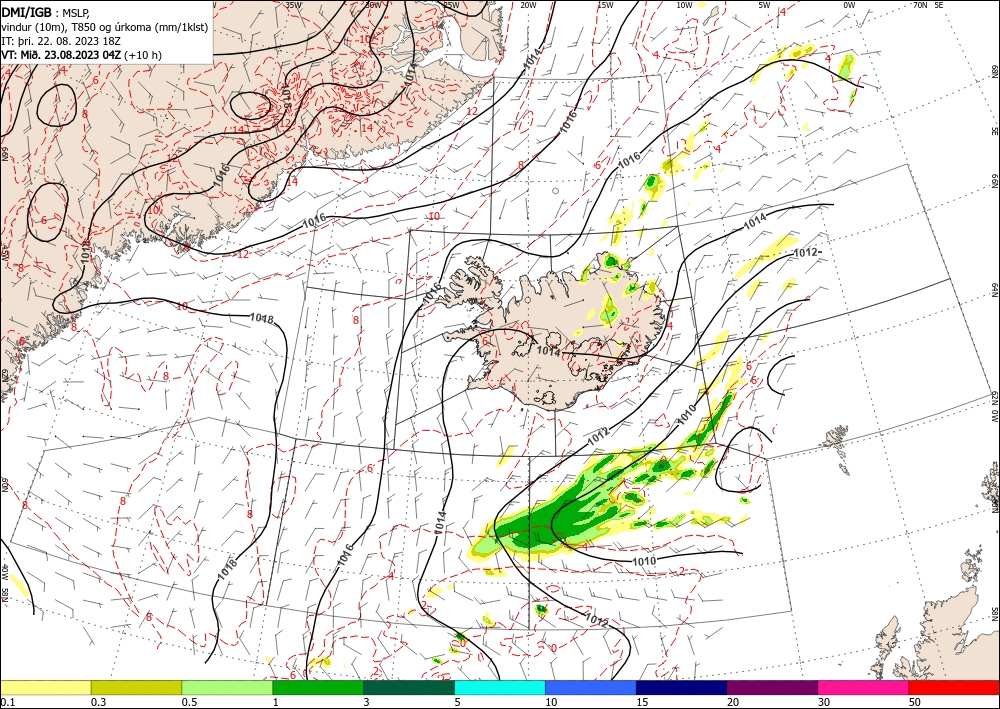Click the '5W' longitude label at top
1000x709 pixels.
click(765, 5)
